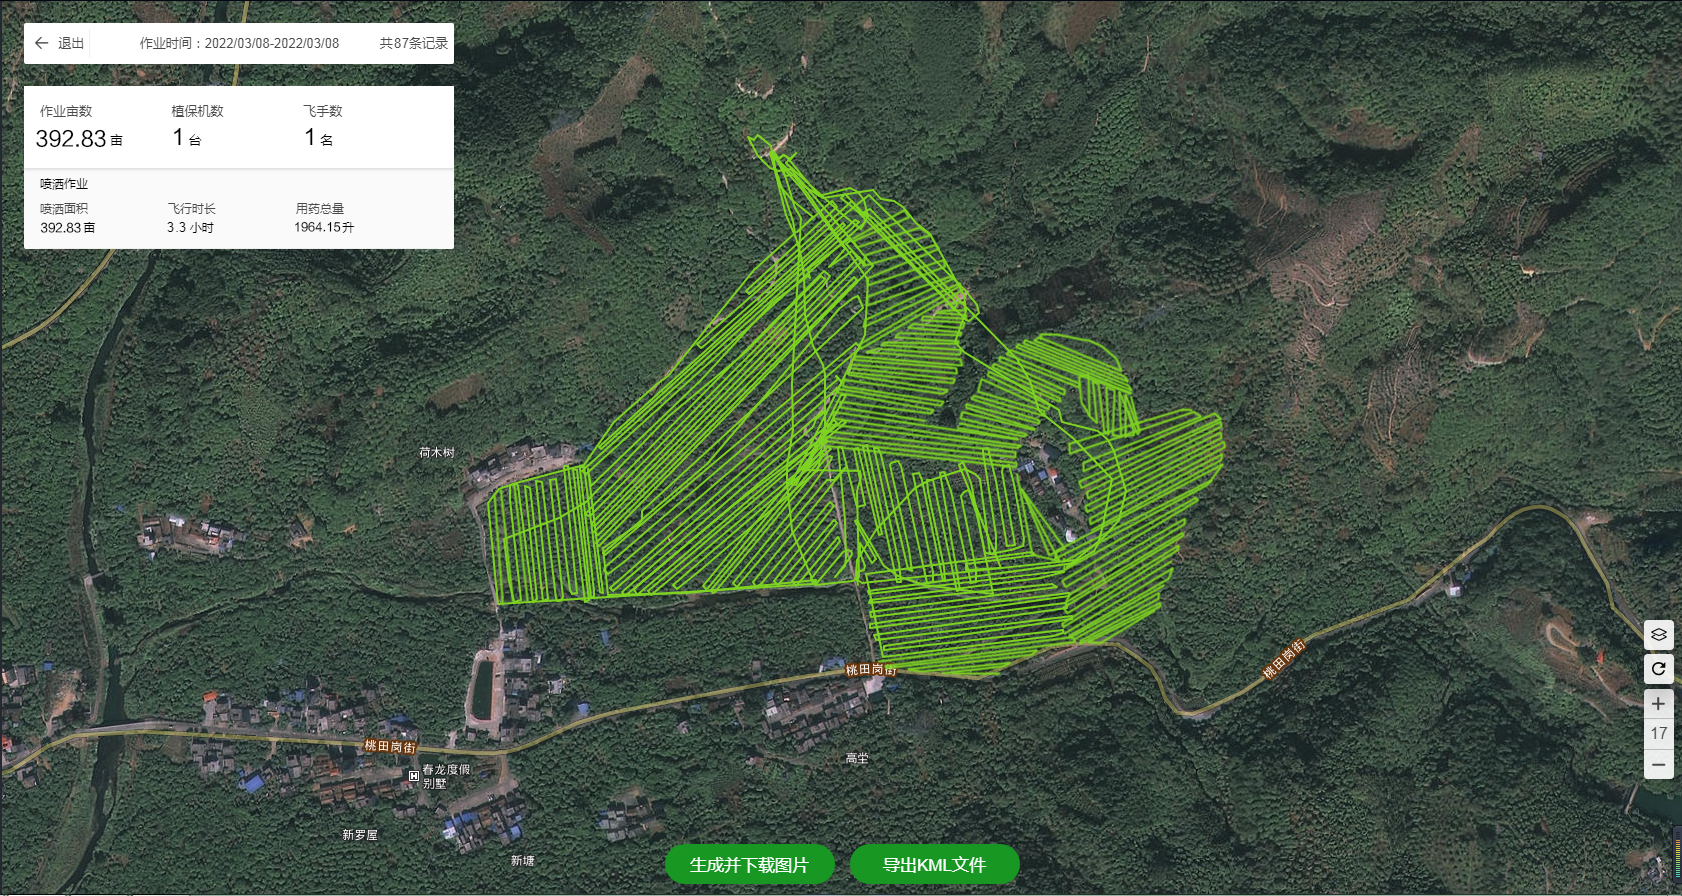Zoom out with the minus icon
Viewport: 1682px width, 896px height.
point(1658,765)
